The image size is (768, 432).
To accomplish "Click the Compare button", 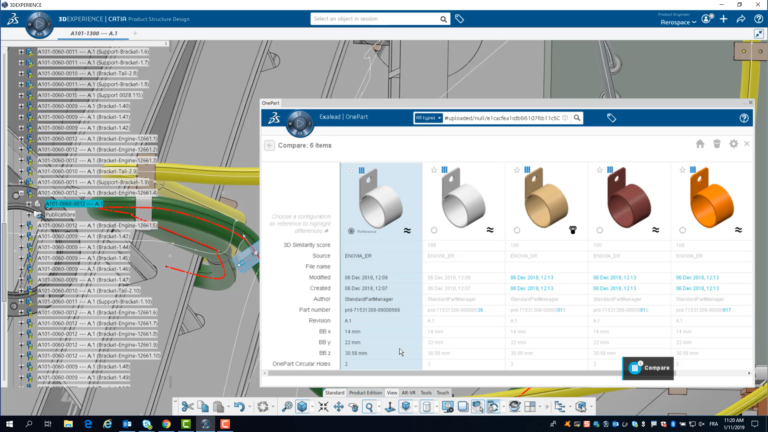I will coord(648,368).
